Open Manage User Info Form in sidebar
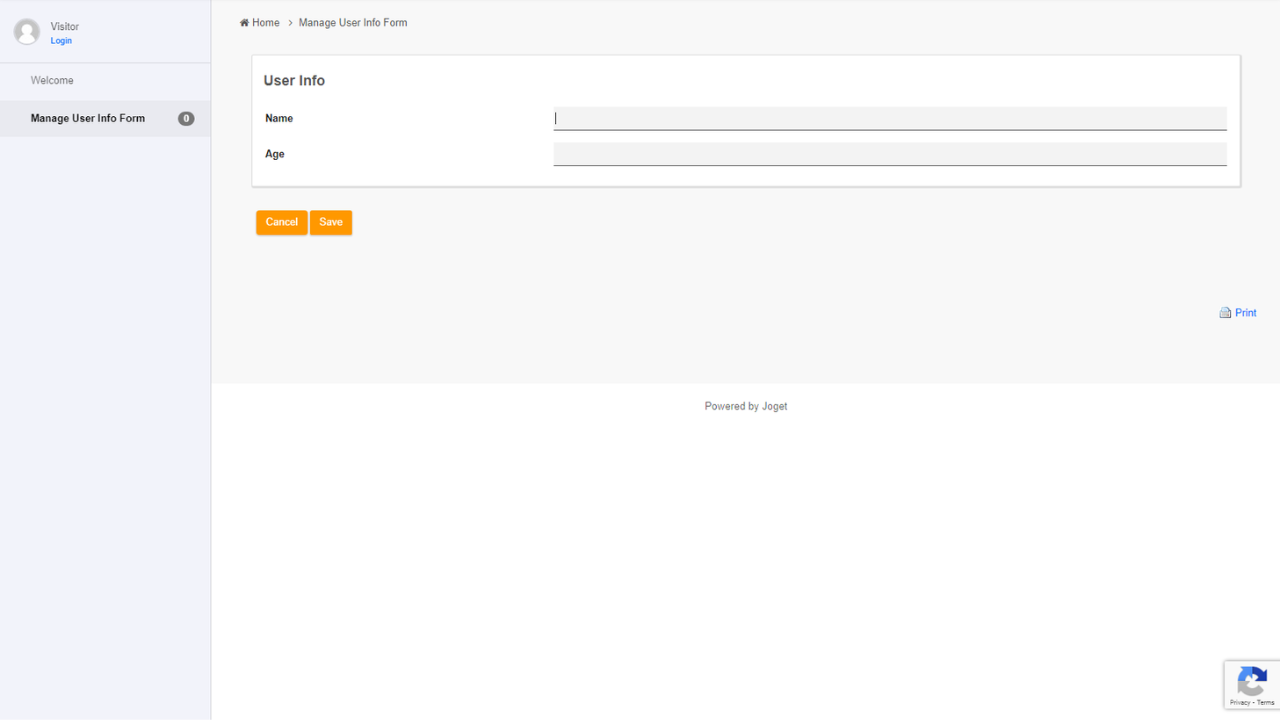 88,118
